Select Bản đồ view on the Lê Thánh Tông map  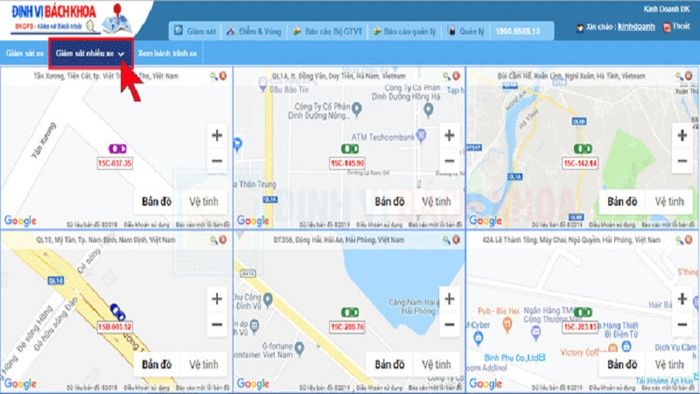click(x=622, y=365)
